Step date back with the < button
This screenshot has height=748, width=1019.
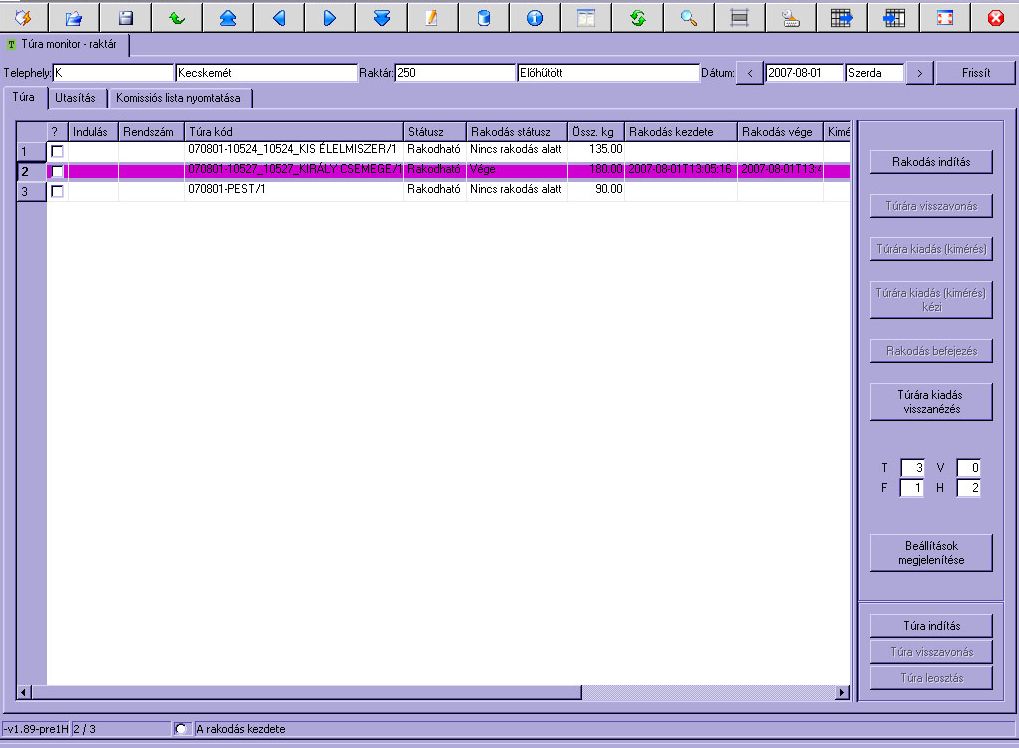point(749,73)
